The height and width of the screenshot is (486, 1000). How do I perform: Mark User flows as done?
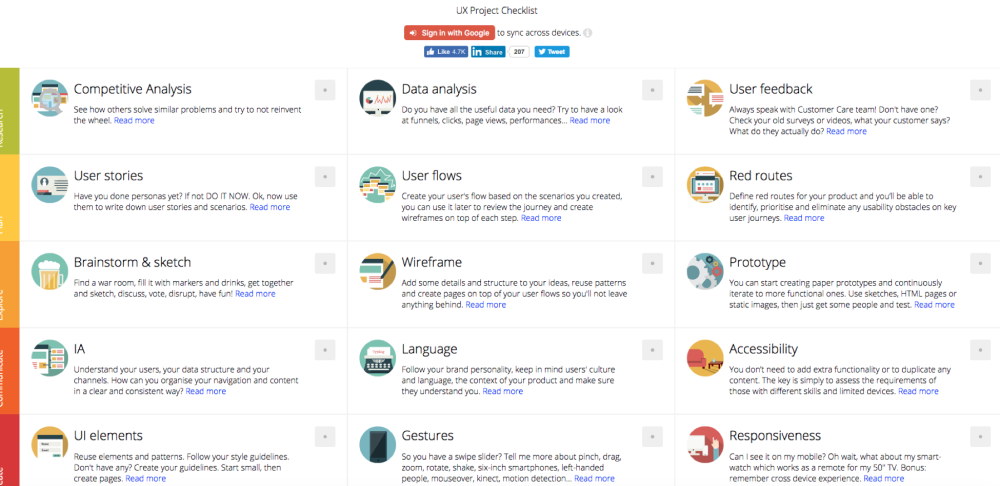[652, 177]
